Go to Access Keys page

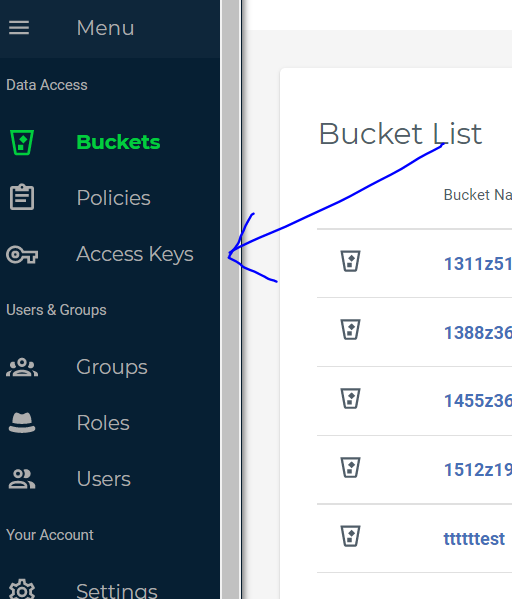135,254
